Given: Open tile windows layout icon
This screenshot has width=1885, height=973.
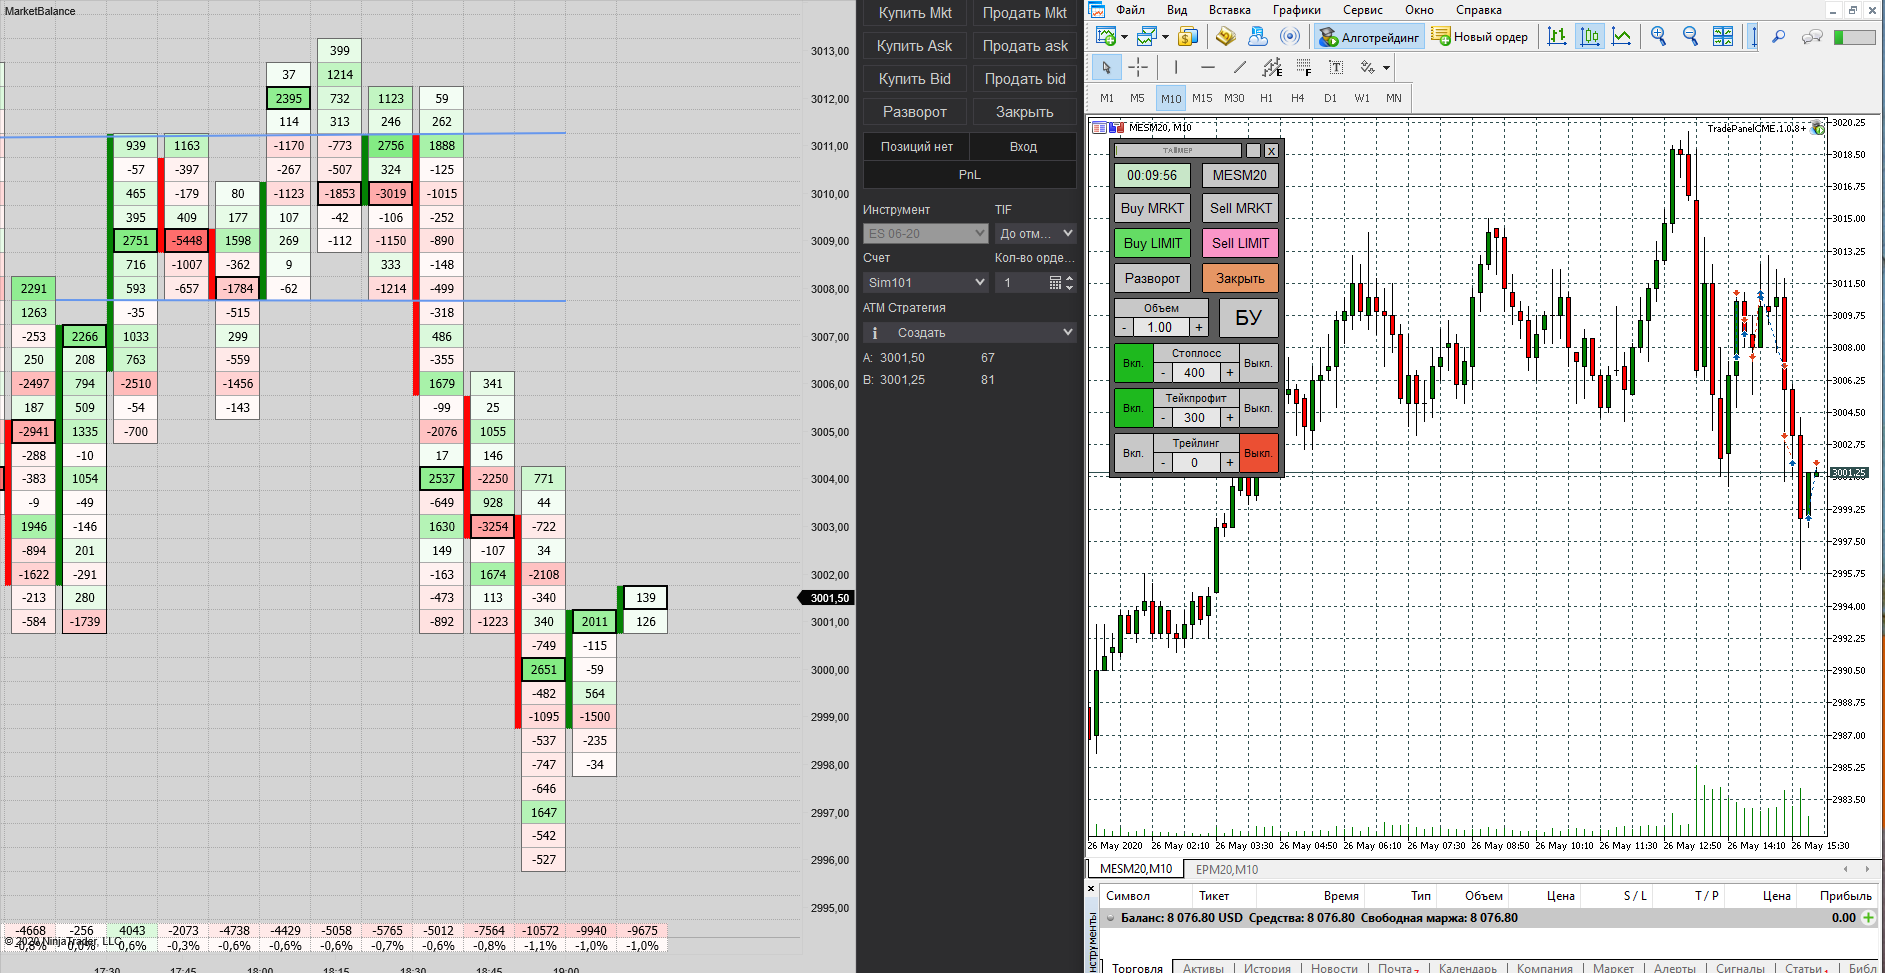Looking at the screenshot, I should [1723, 37].
